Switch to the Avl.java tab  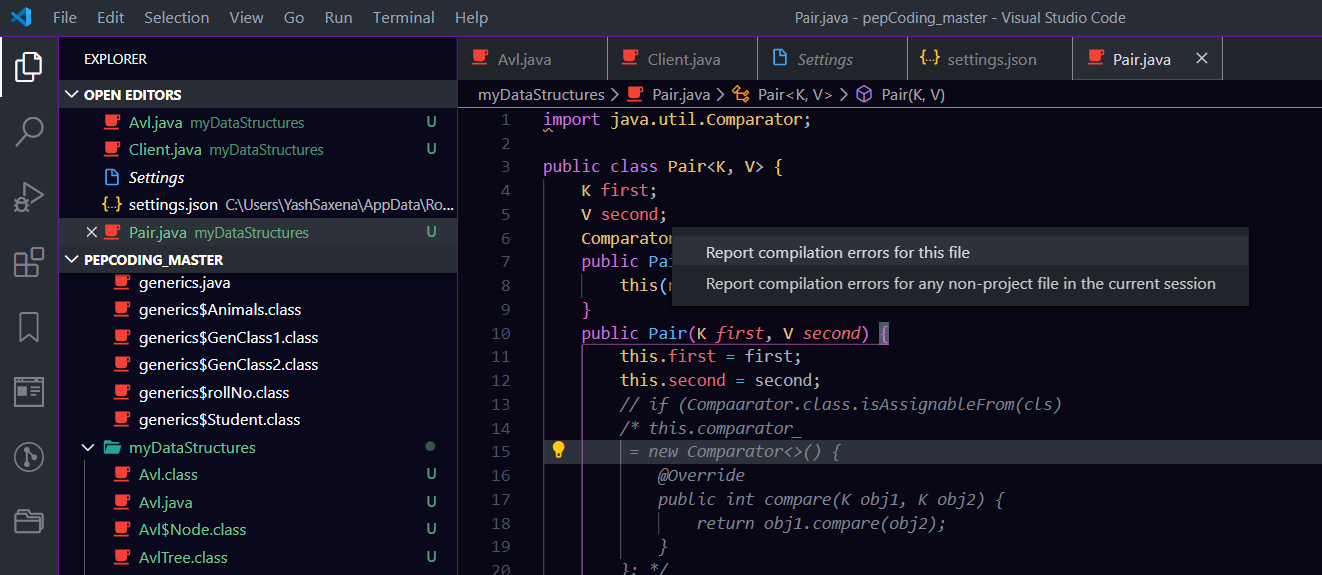[x=532, y=59]
